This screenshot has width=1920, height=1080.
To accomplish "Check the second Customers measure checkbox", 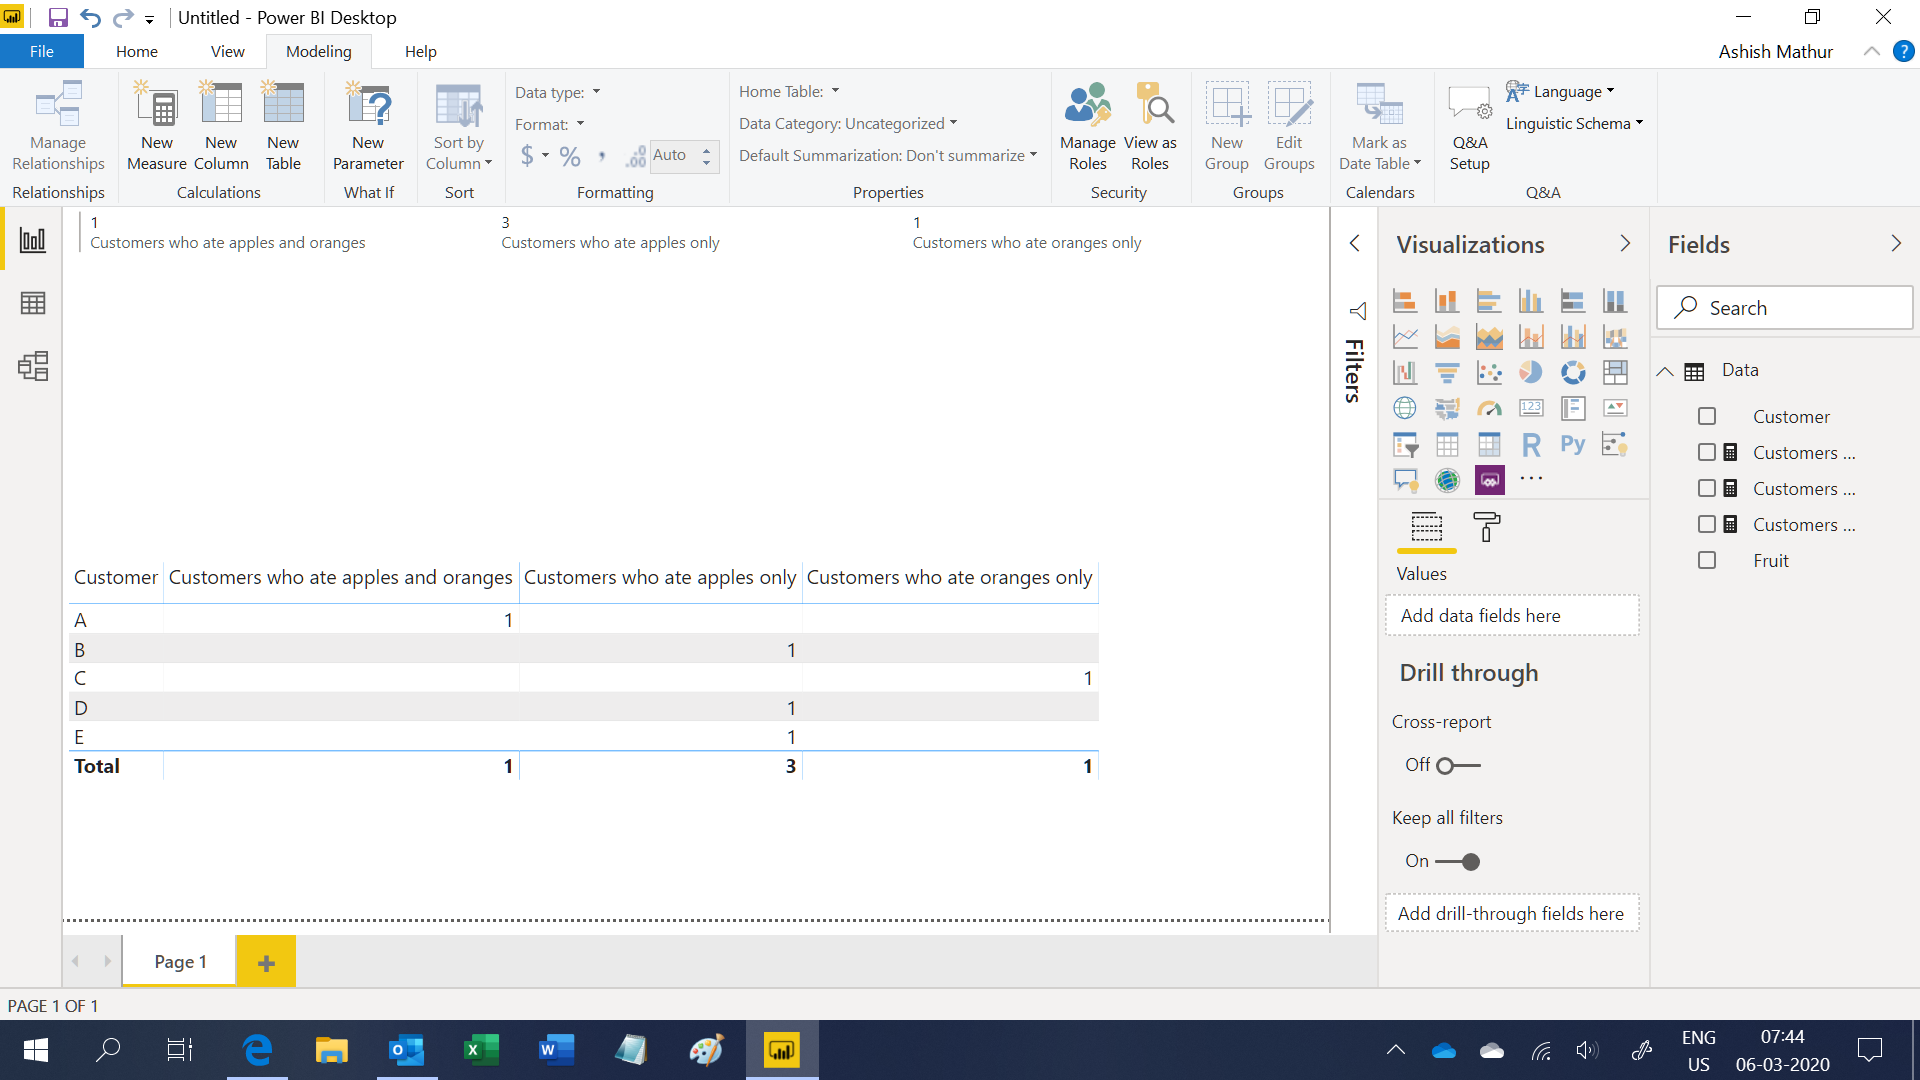I will pyautogui.click(x=1707, y=489).
